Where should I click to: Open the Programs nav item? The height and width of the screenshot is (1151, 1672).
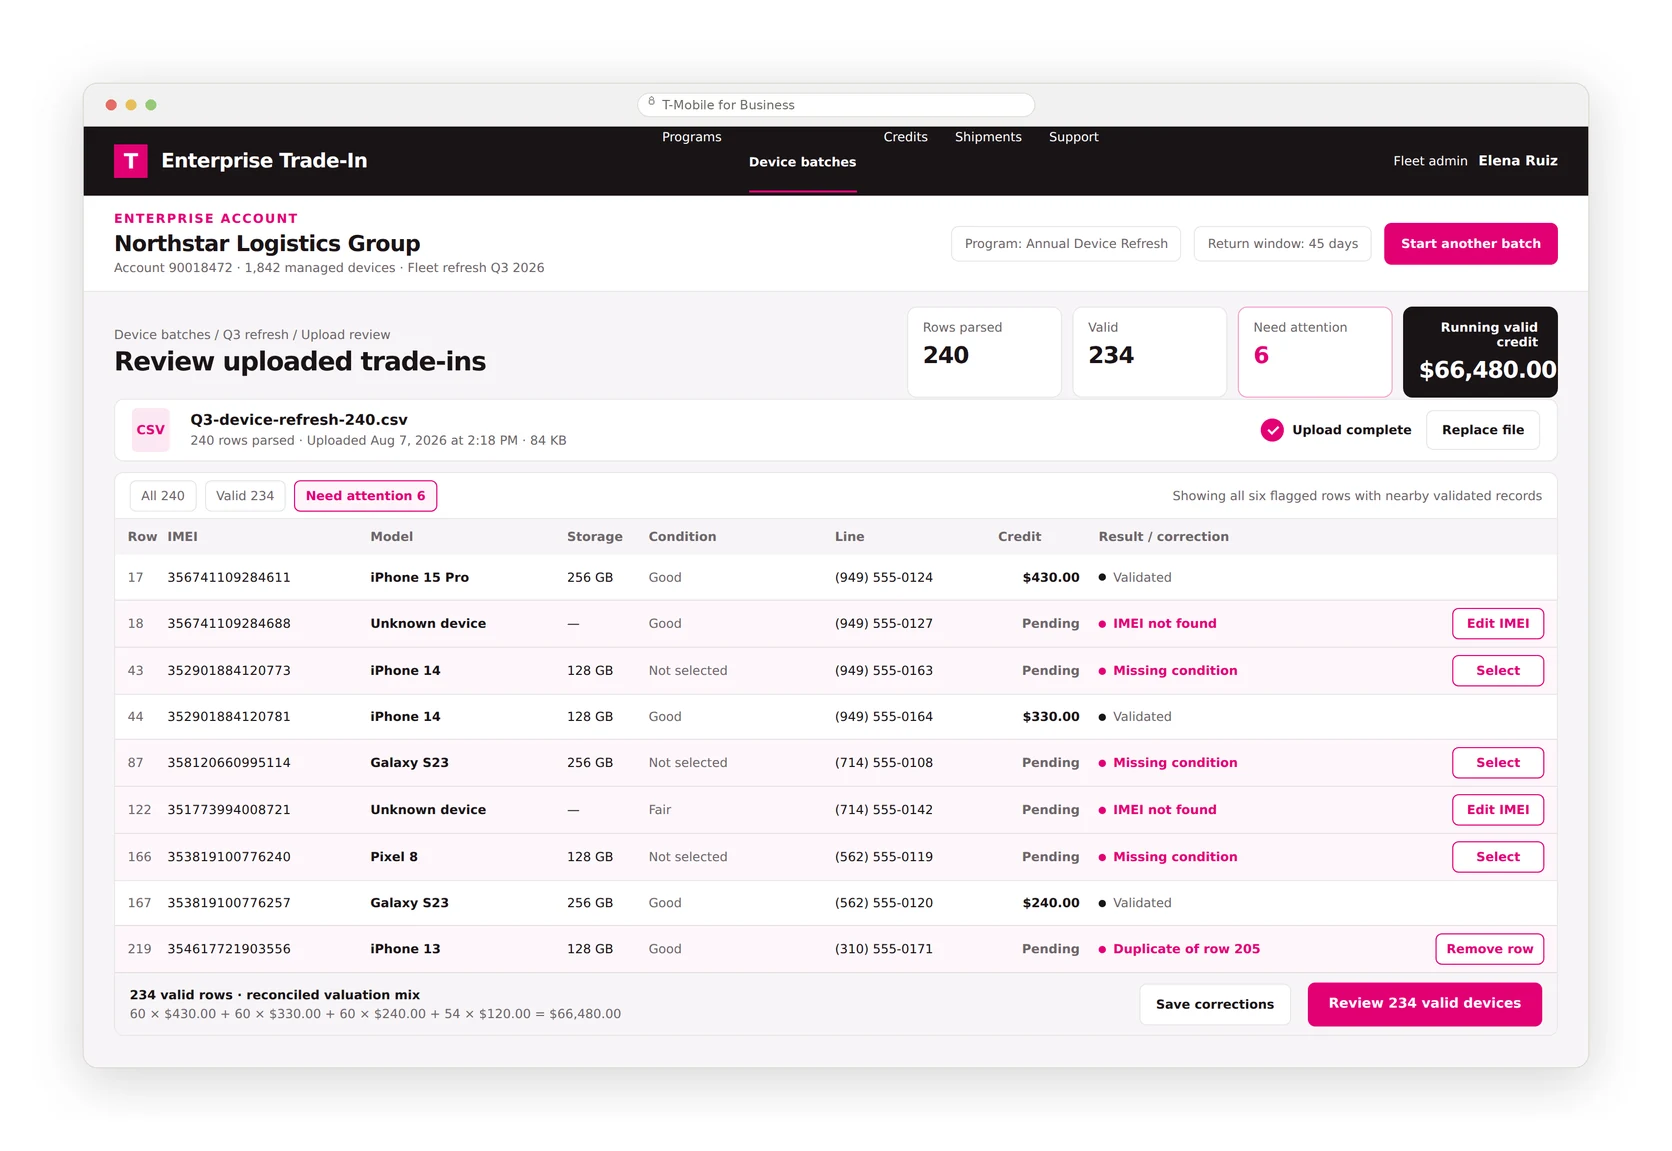692,137
